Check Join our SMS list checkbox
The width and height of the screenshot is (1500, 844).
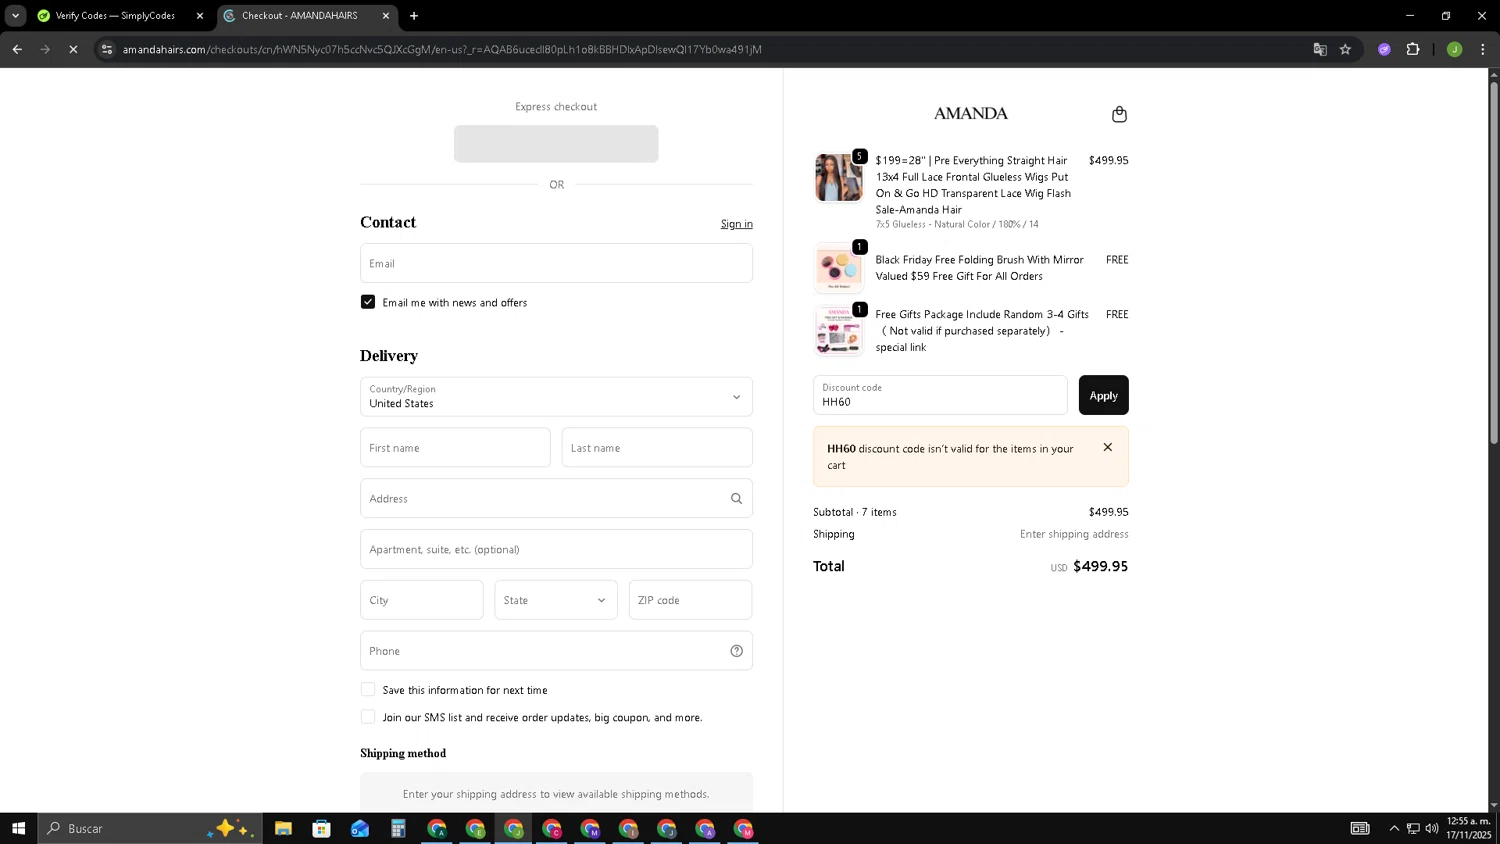tap(368, 716)
